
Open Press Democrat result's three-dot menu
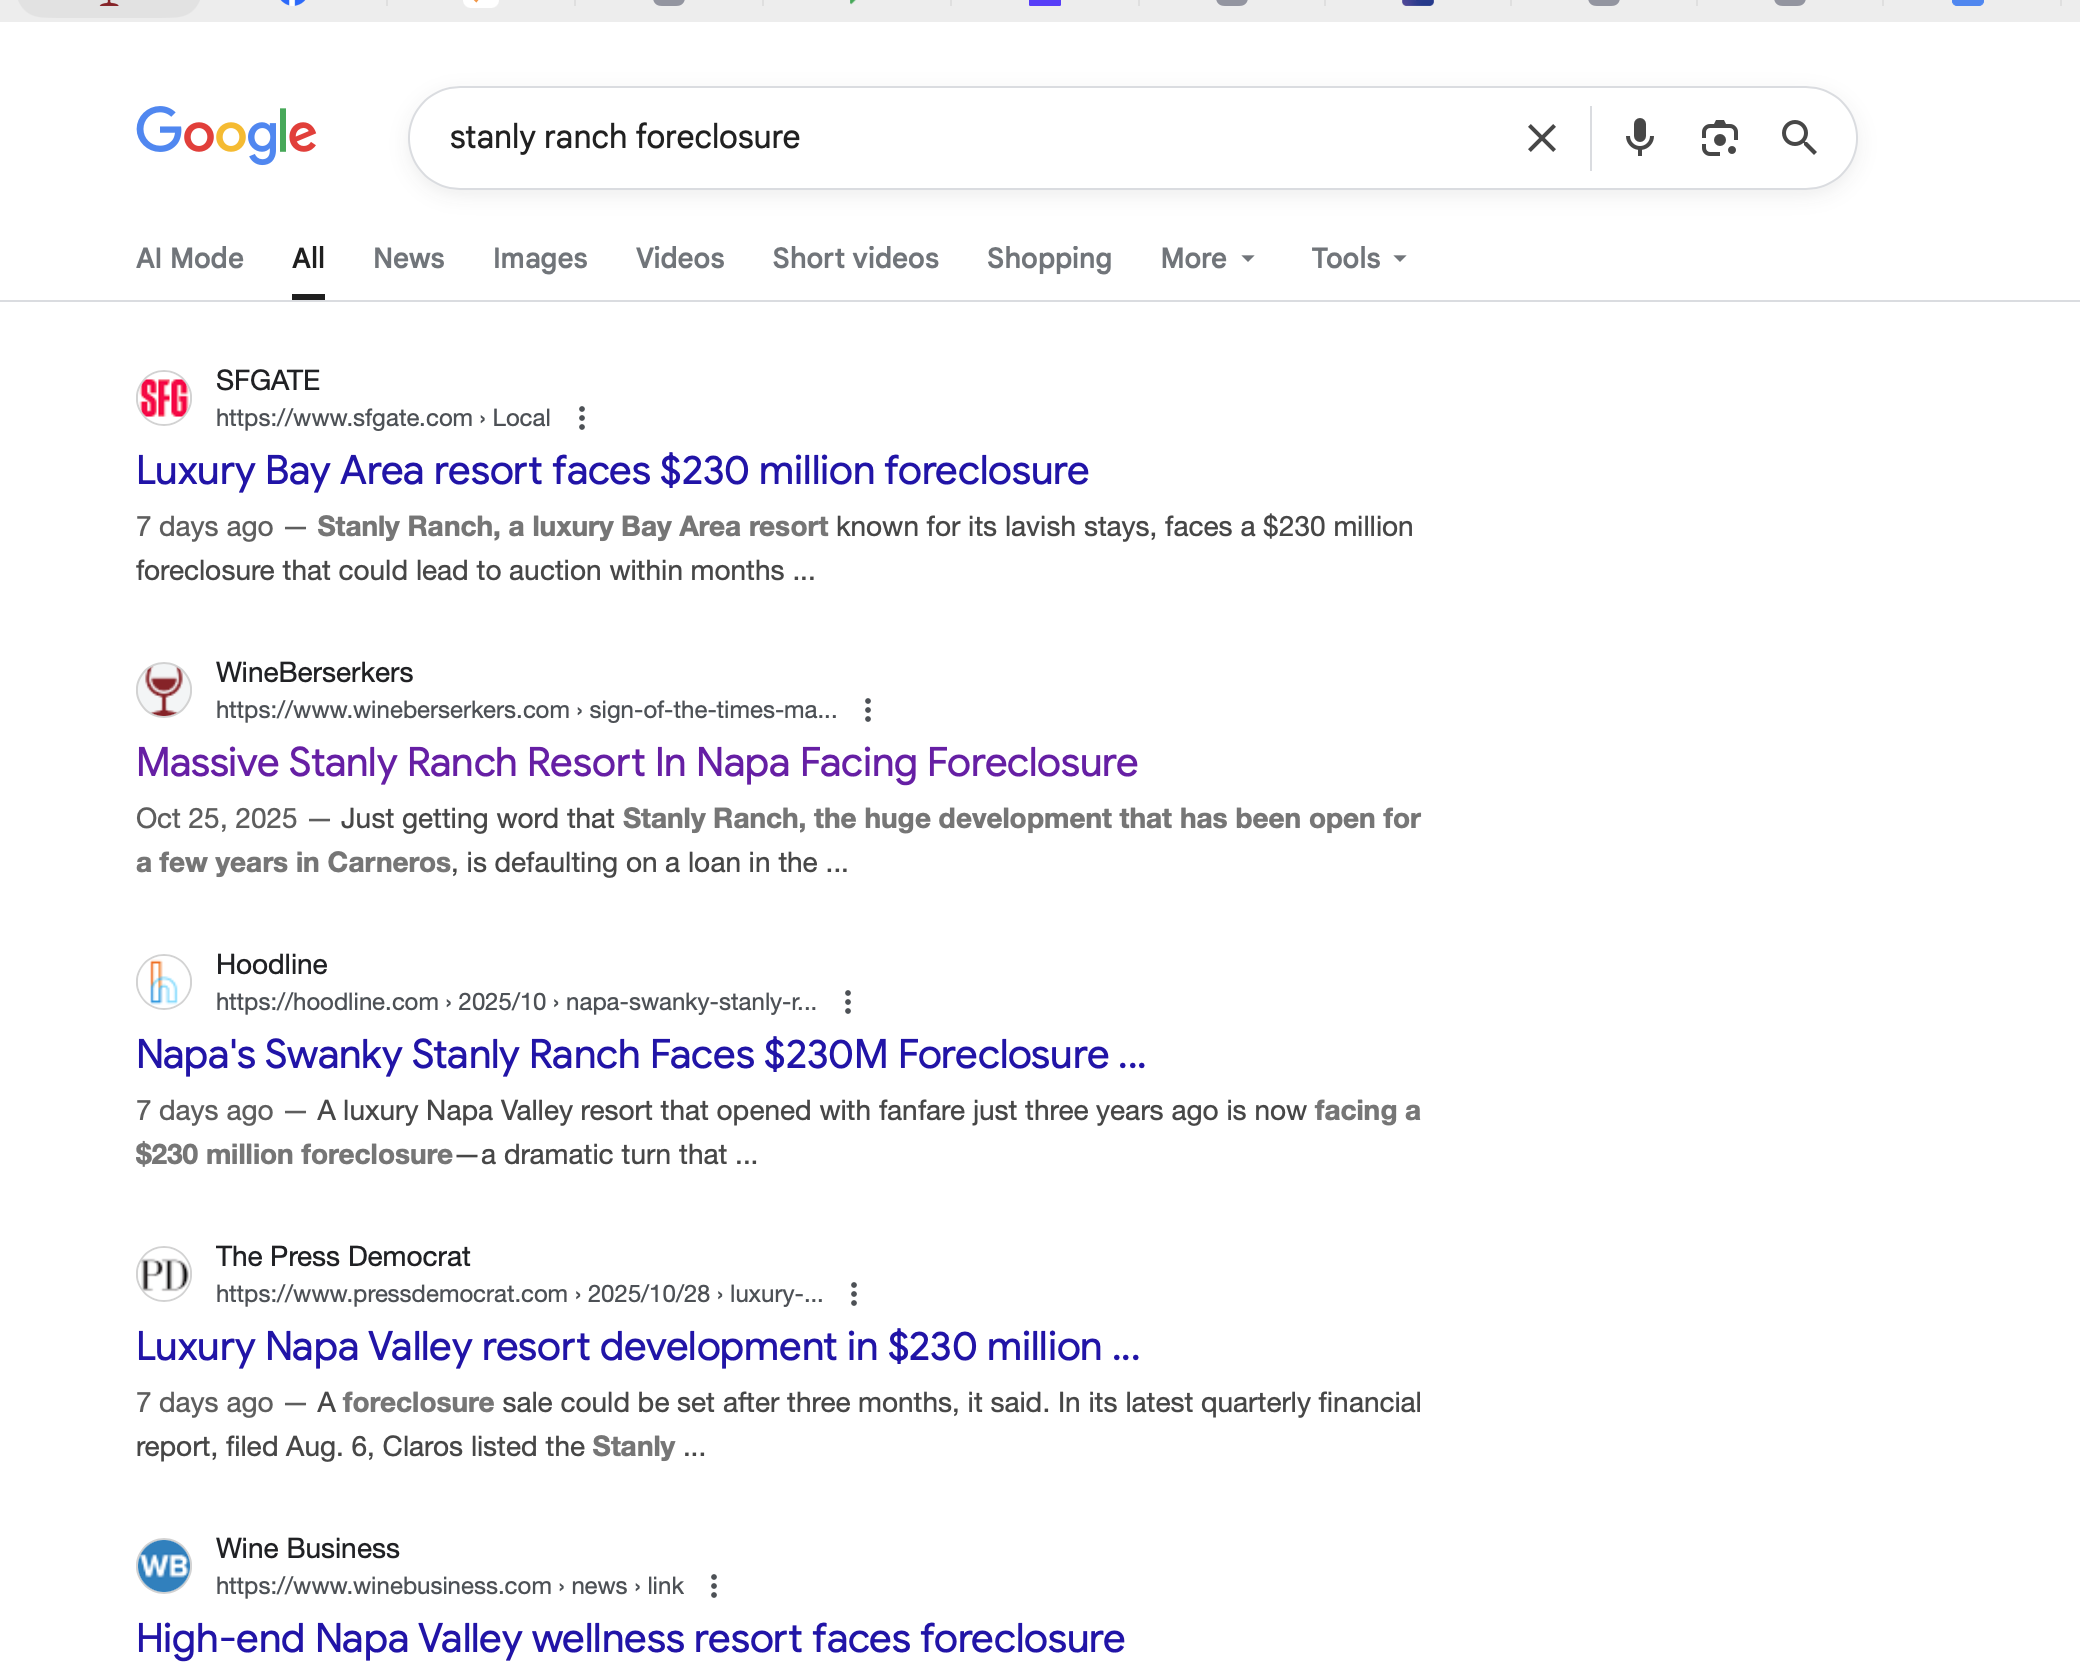click(854, 1294)
